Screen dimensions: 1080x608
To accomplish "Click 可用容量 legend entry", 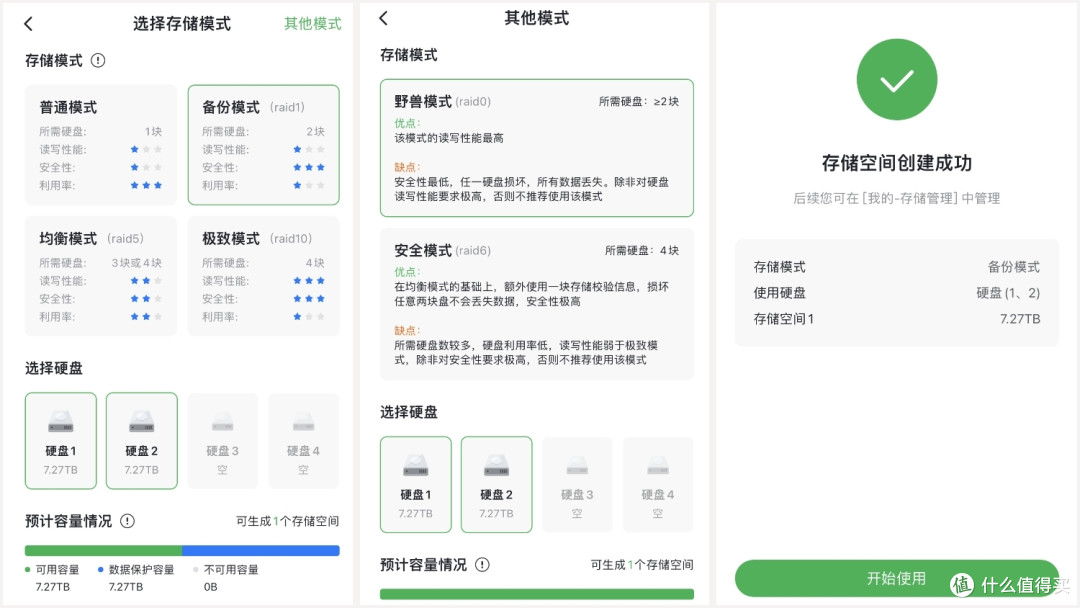I will [52, 578].
